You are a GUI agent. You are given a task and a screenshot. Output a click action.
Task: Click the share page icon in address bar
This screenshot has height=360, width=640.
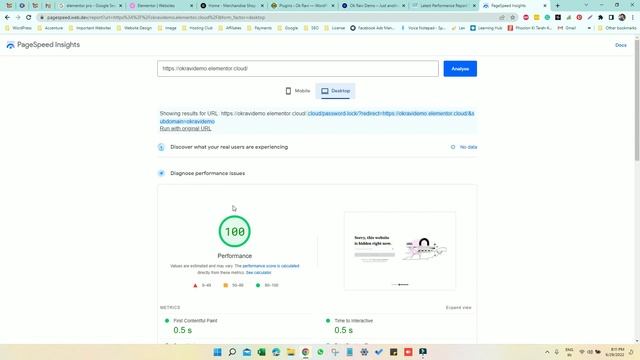click(x=502, y=18)
